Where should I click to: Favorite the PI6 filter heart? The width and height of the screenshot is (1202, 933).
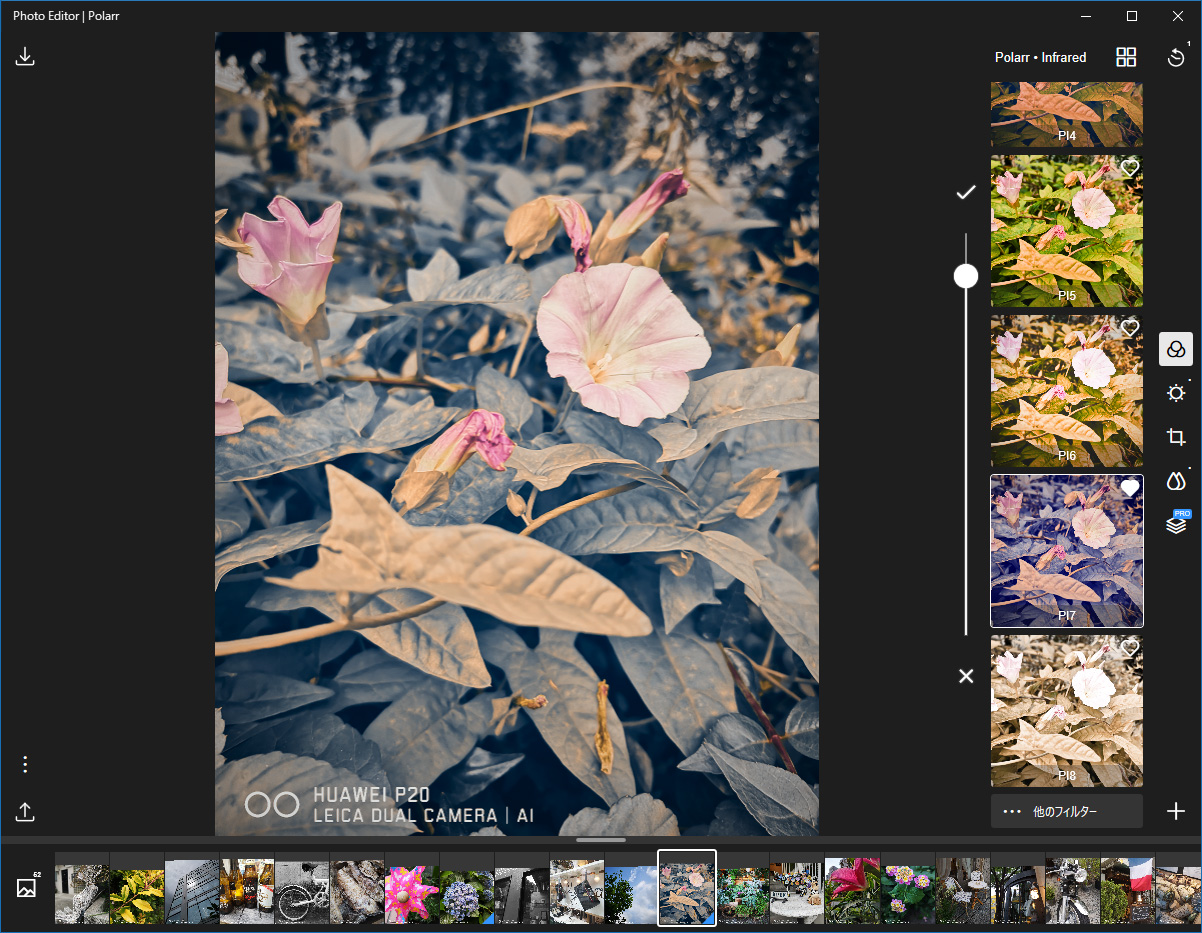pos(1129,328)
